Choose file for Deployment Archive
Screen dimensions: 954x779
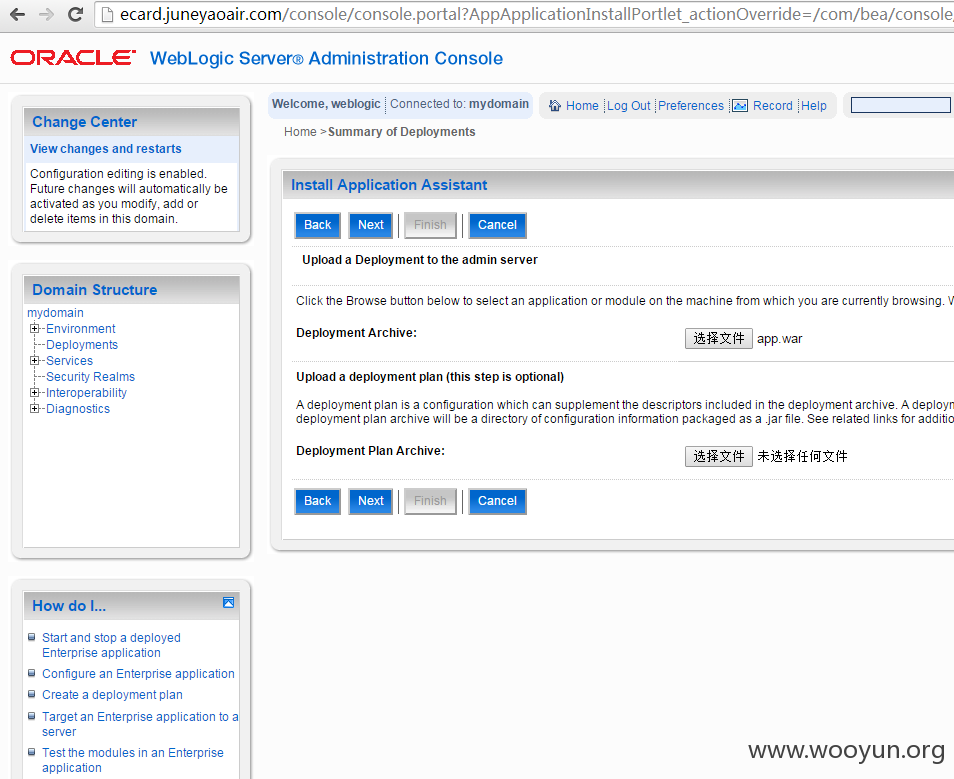point(719,338)
